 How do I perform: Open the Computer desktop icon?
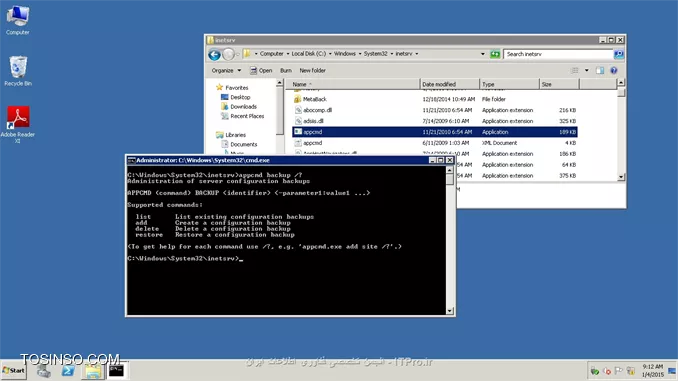[x=18, y=20]
